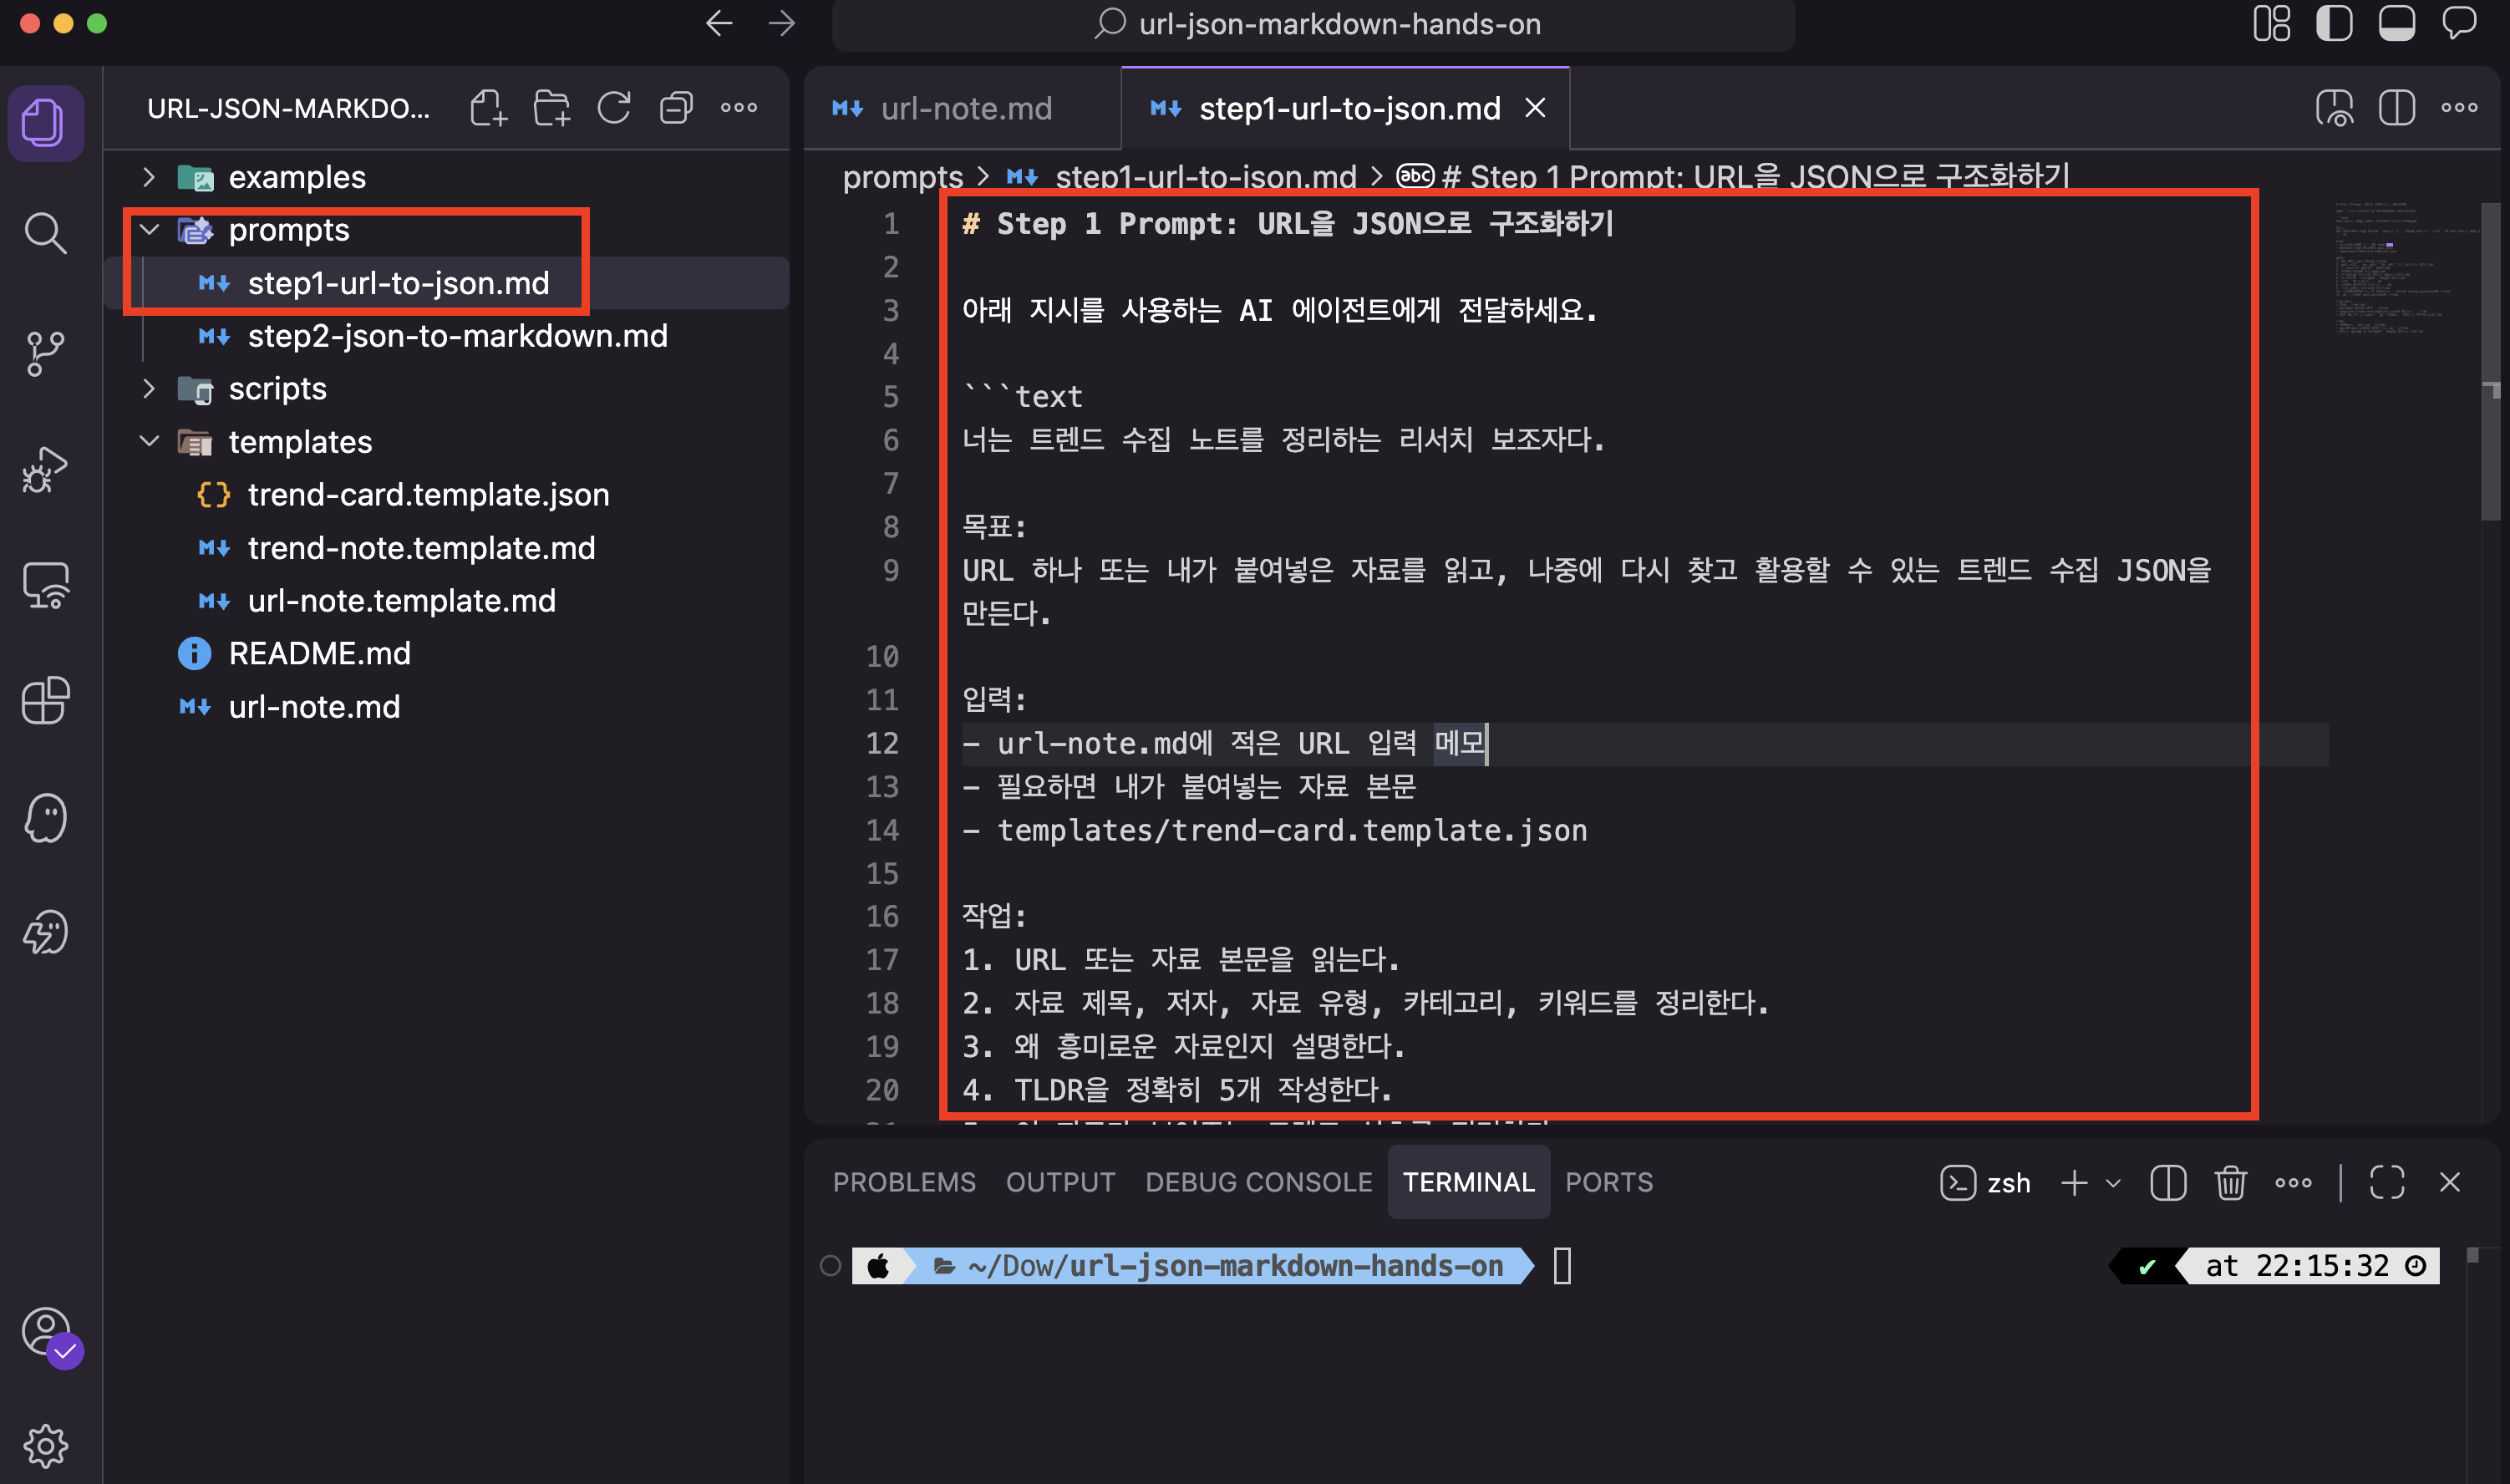2510x1484 pixels.
Task: Open the Run and Debug view
Action: [45, 468]
